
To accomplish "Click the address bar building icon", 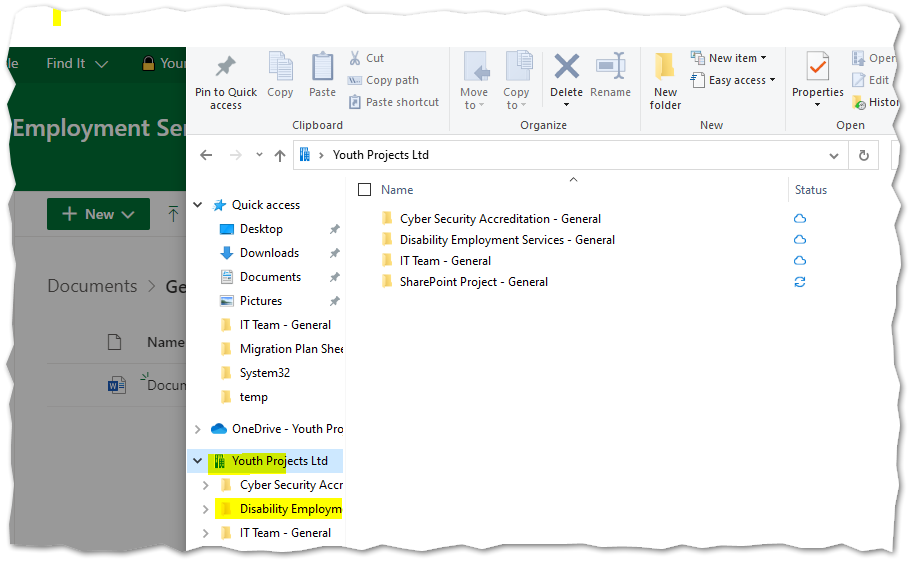I will tap(304, 155).
